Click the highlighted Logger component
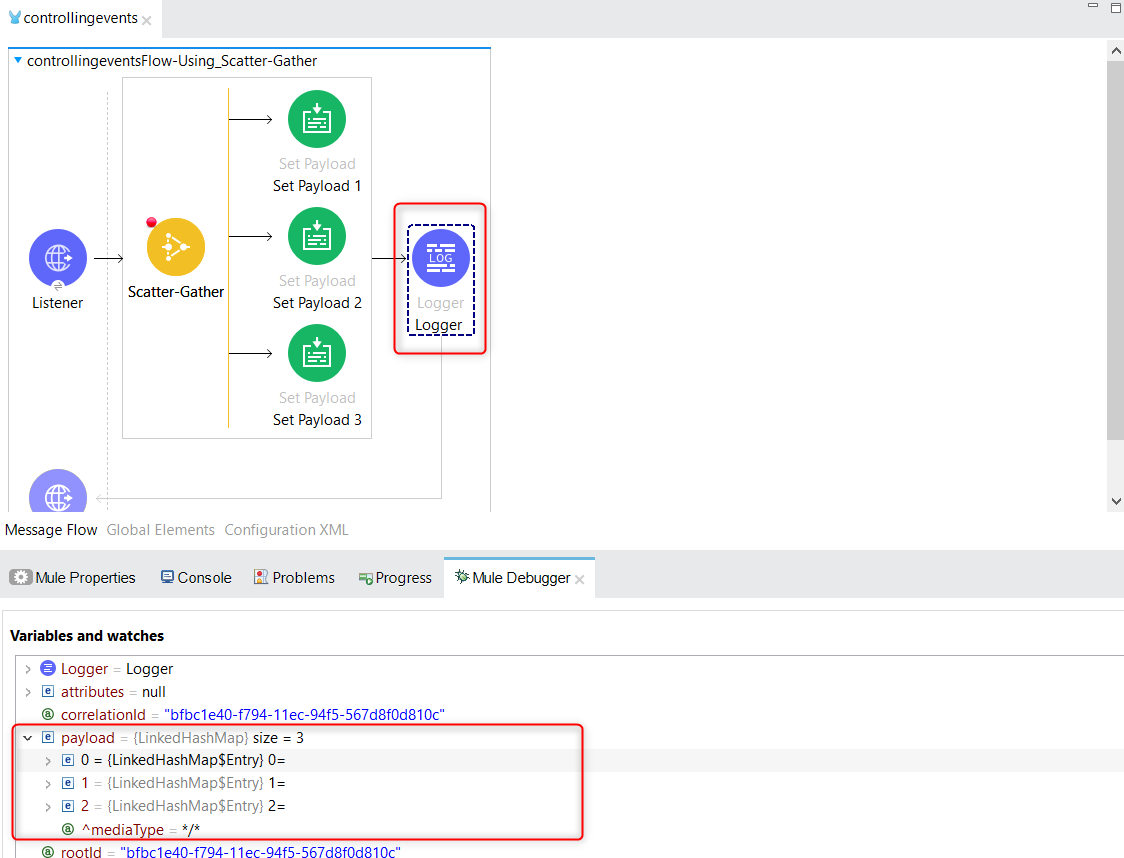1124x858 pixels. [439, 257]
